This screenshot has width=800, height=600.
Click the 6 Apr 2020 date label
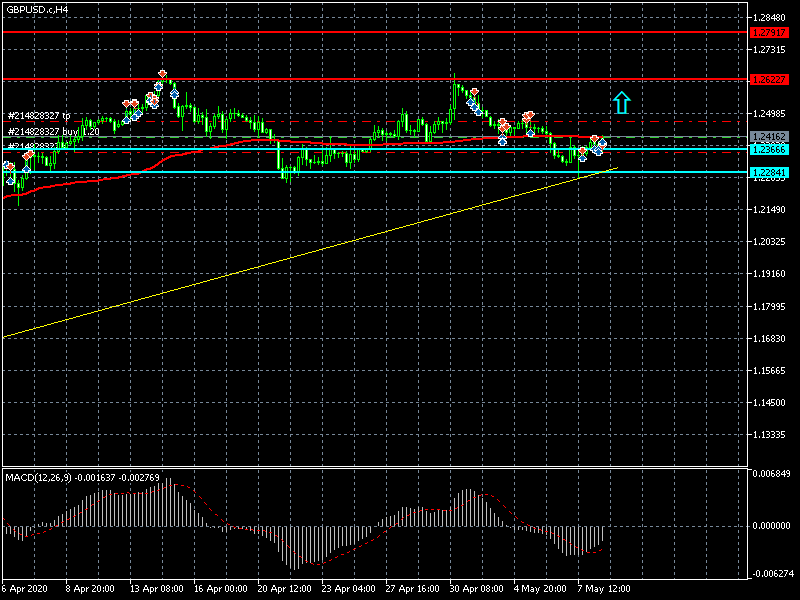coord(26,589)
